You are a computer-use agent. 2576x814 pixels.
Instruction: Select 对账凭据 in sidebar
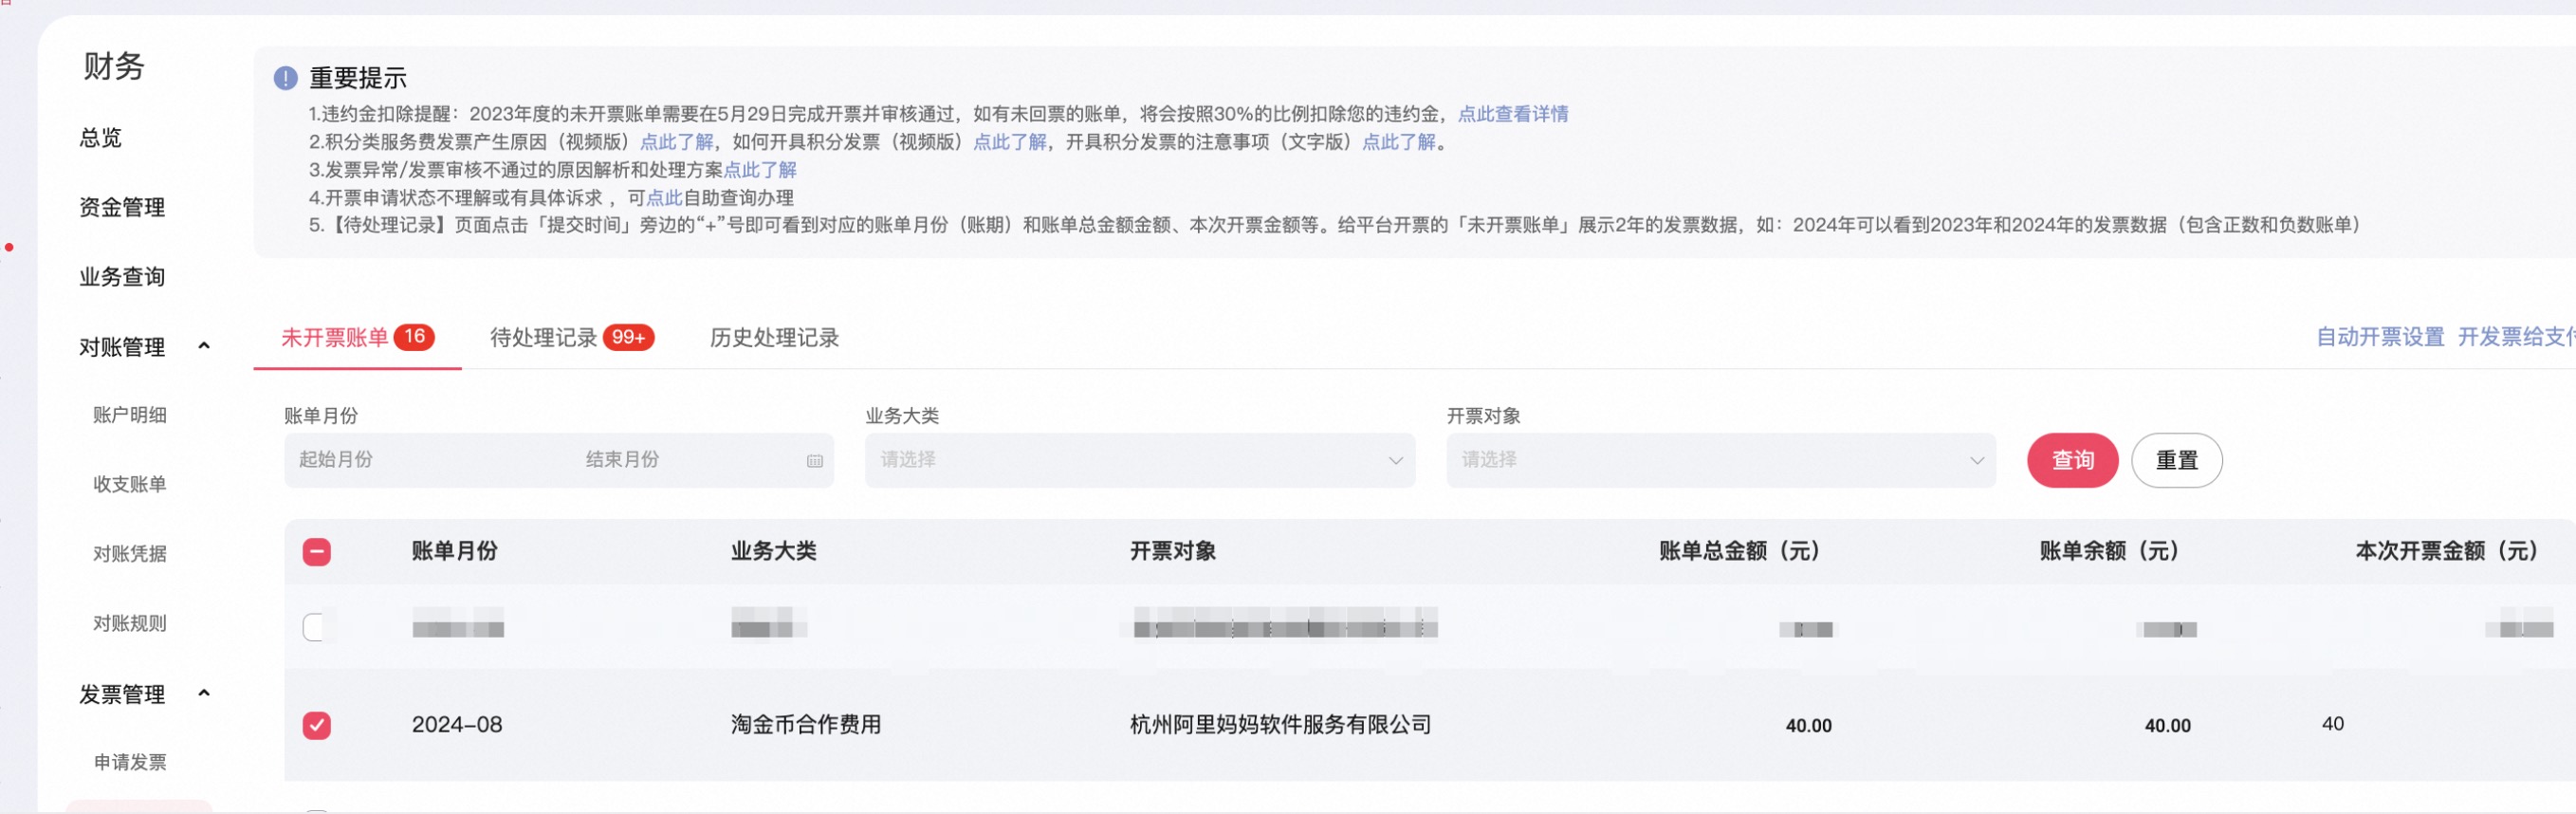[x=130, y=554]
